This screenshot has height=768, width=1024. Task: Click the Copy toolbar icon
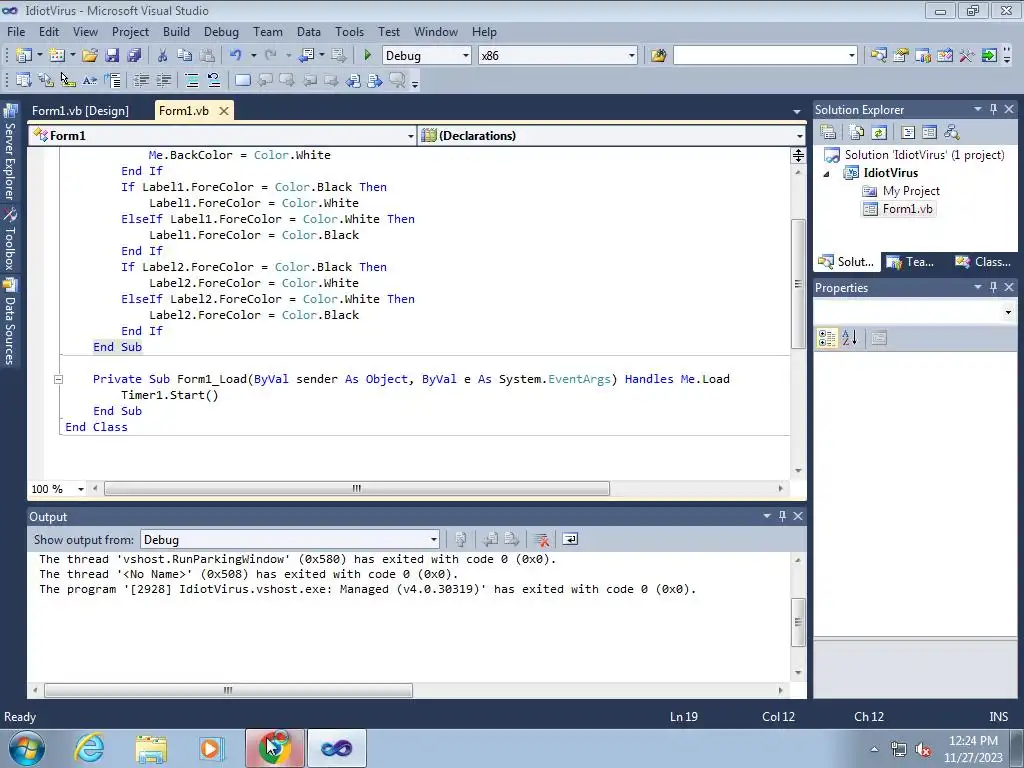185,56
